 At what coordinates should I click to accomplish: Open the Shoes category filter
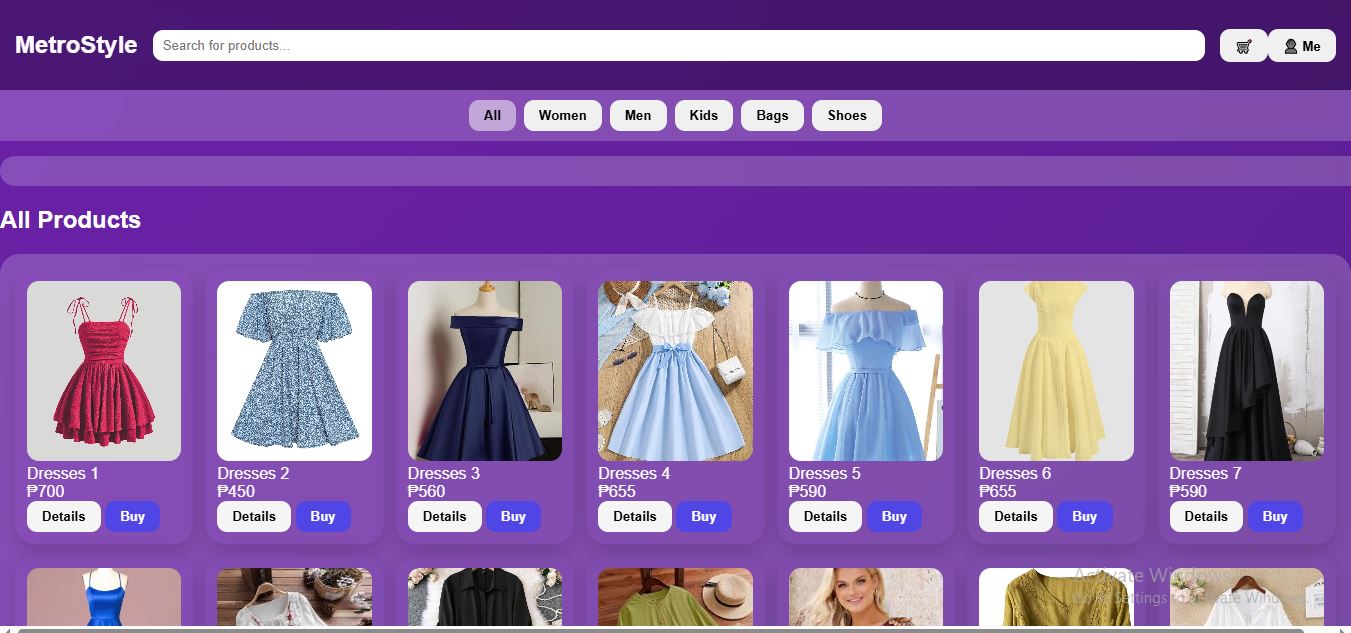click(x=846, y=115)
